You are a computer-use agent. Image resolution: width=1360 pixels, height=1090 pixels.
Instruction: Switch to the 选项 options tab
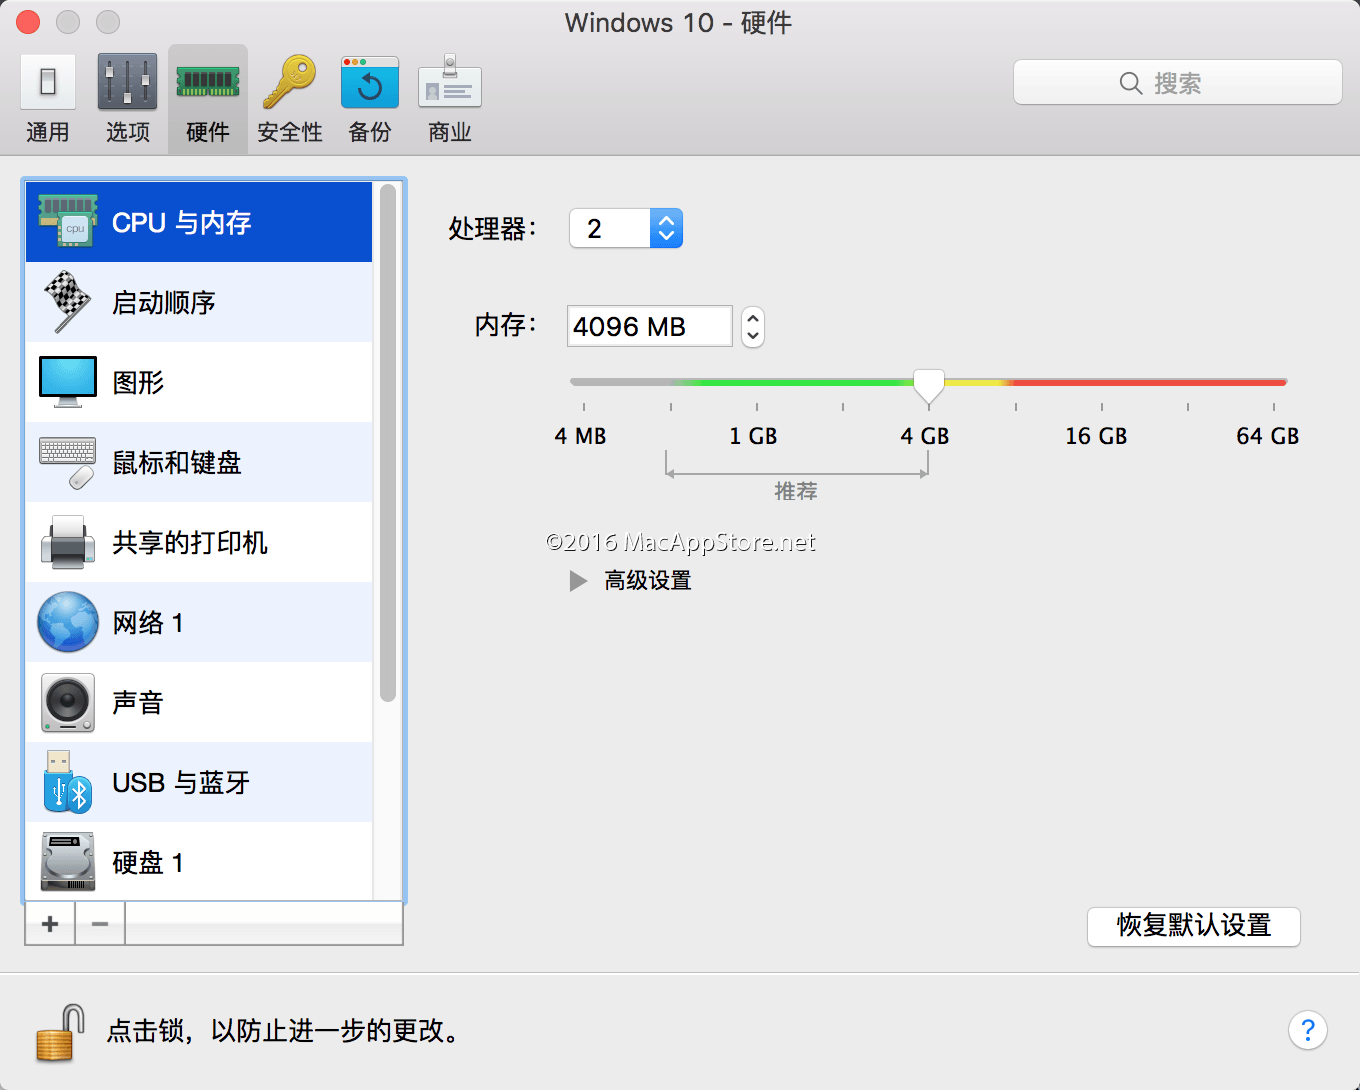(127, 97)
